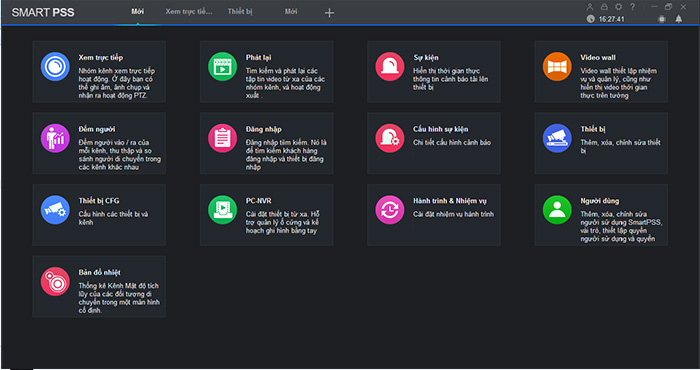
Task: Launch the PC-NVR green icon
Action: [222, 210]
